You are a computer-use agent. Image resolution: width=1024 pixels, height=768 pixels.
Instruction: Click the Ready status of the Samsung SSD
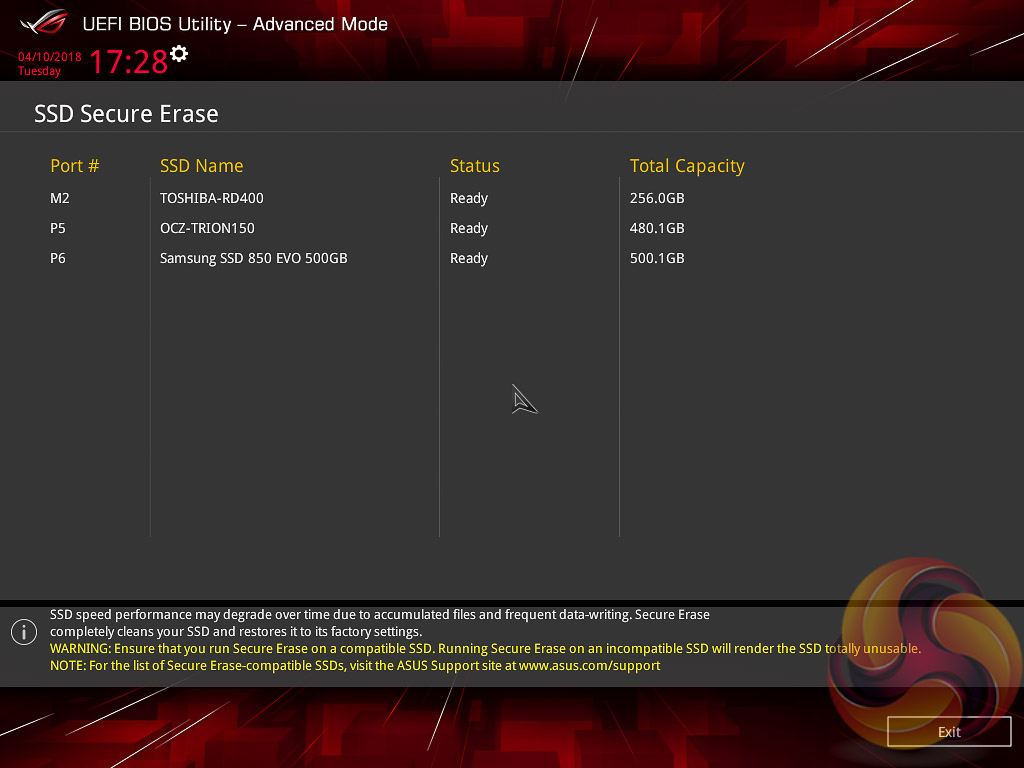[x=469, y=259]
